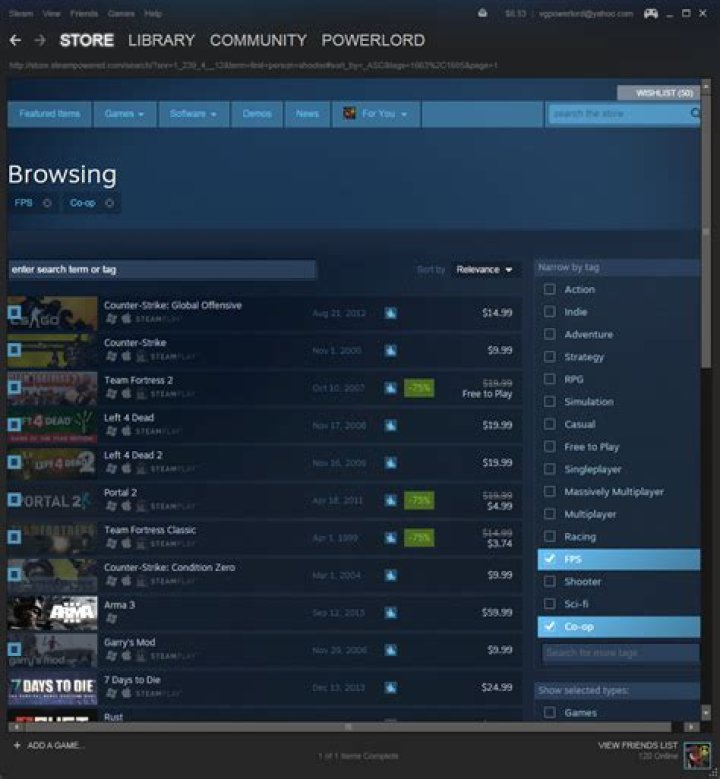Click the horizontal scrollbar thumb at bottom
Image resolution: width=720 pixels, height=779 pixels.
click(348, 727)
